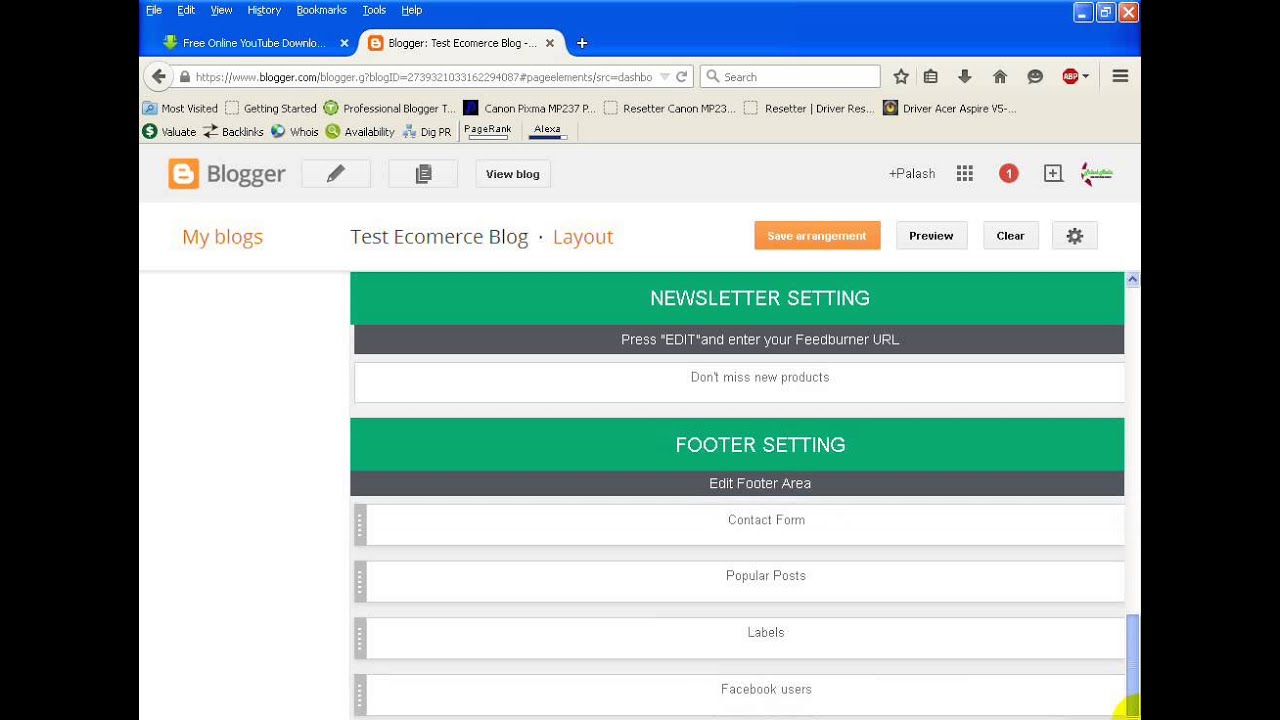Open the History menu
Image resolution: width=1280 pixels, height=720 pixels.
point(264,10)
